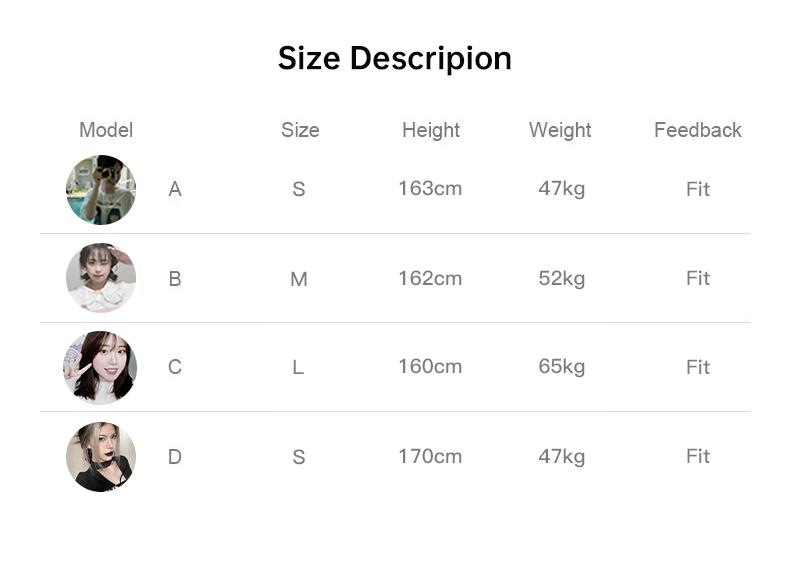The image size is (790, 564).
Task: Select size M in row B
Action: tap(299, 279)
